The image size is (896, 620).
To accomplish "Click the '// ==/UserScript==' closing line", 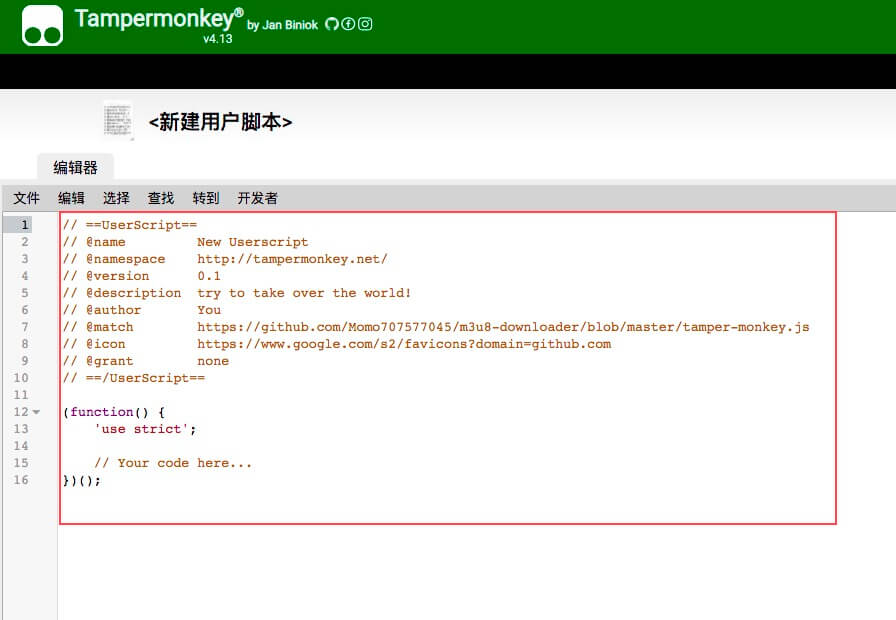I will point(134,378).
